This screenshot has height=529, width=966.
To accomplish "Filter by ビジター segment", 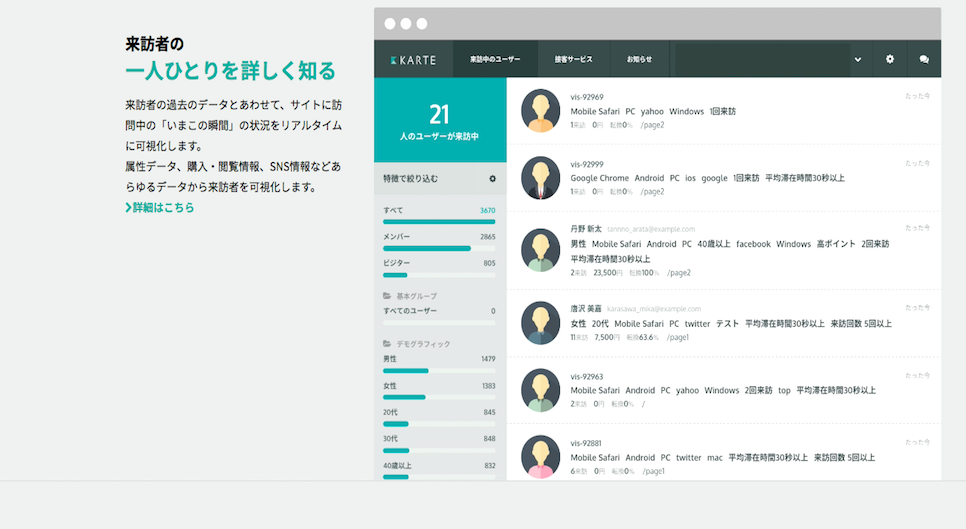I will click(x=439, y=268).
